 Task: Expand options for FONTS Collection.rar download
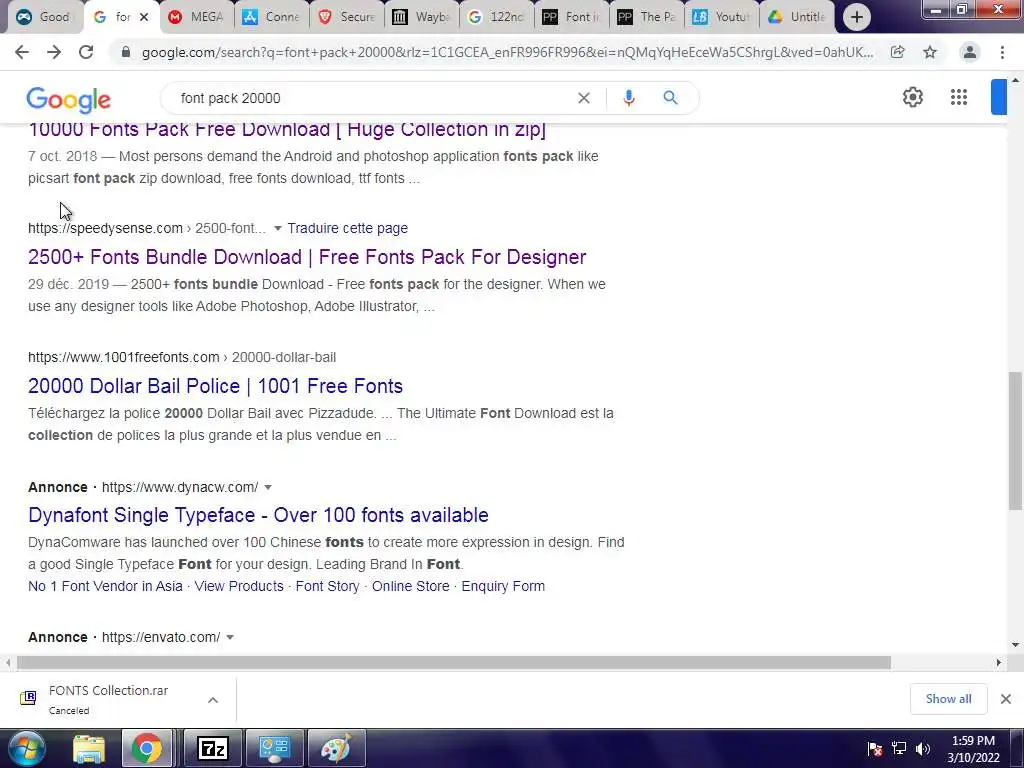click(x=213, y=700)
